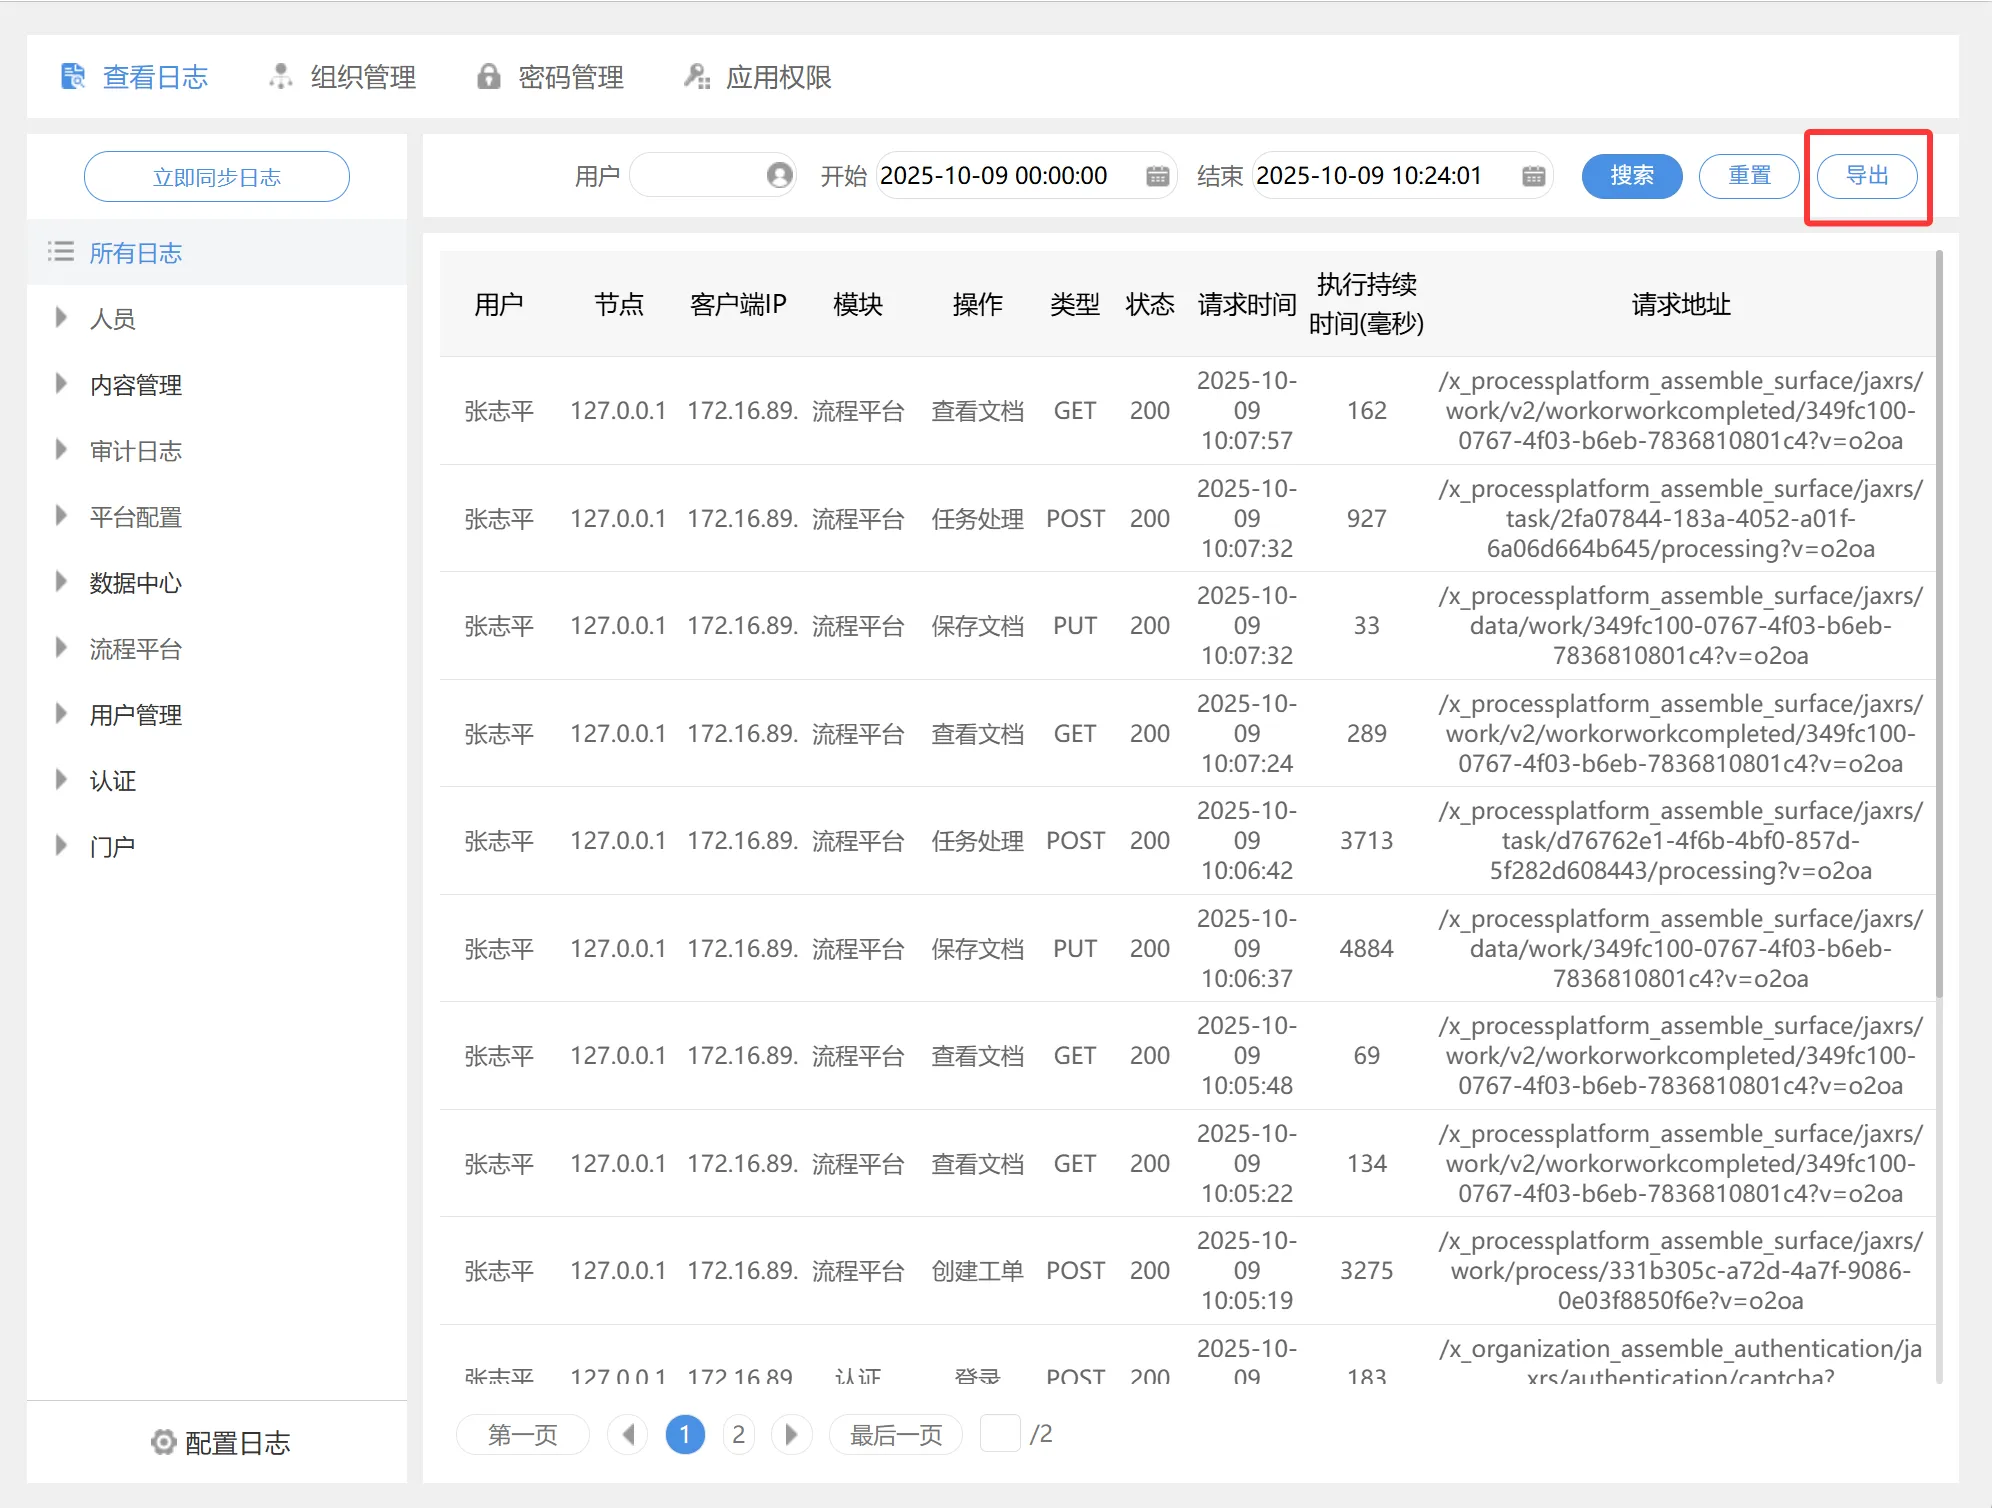Open the start date calendar icon
This screenshot has height=1508, width=1992.
[x=1157, y=176]
